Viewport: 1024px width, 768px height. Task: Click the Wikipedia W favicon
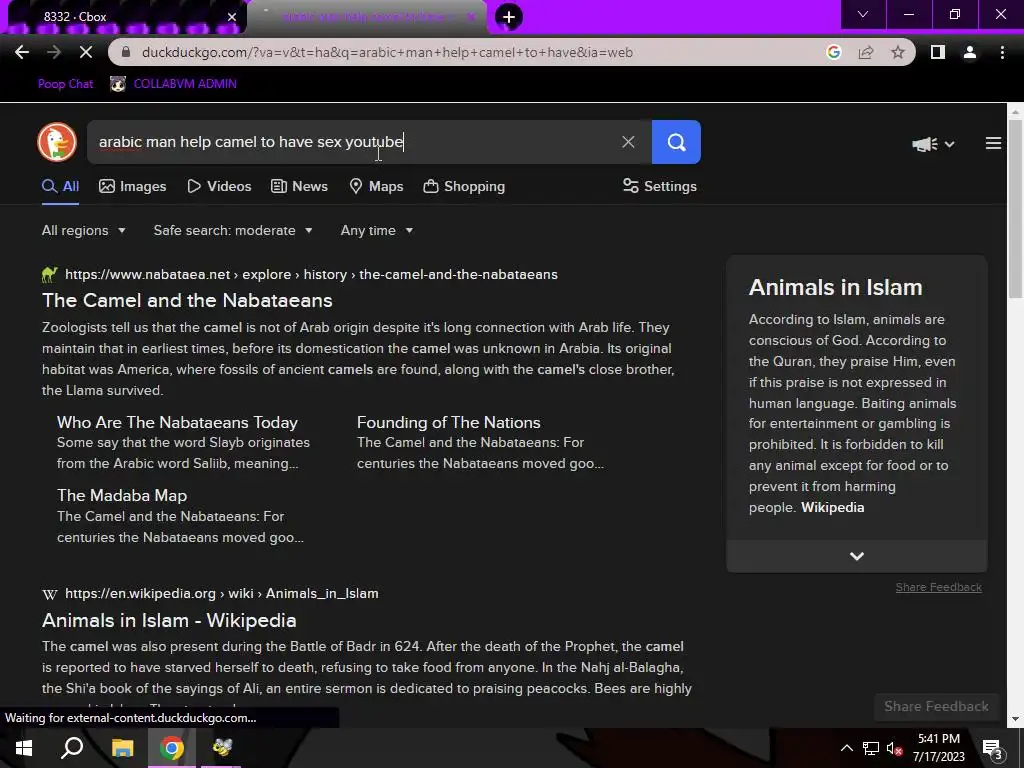[50, 594]
